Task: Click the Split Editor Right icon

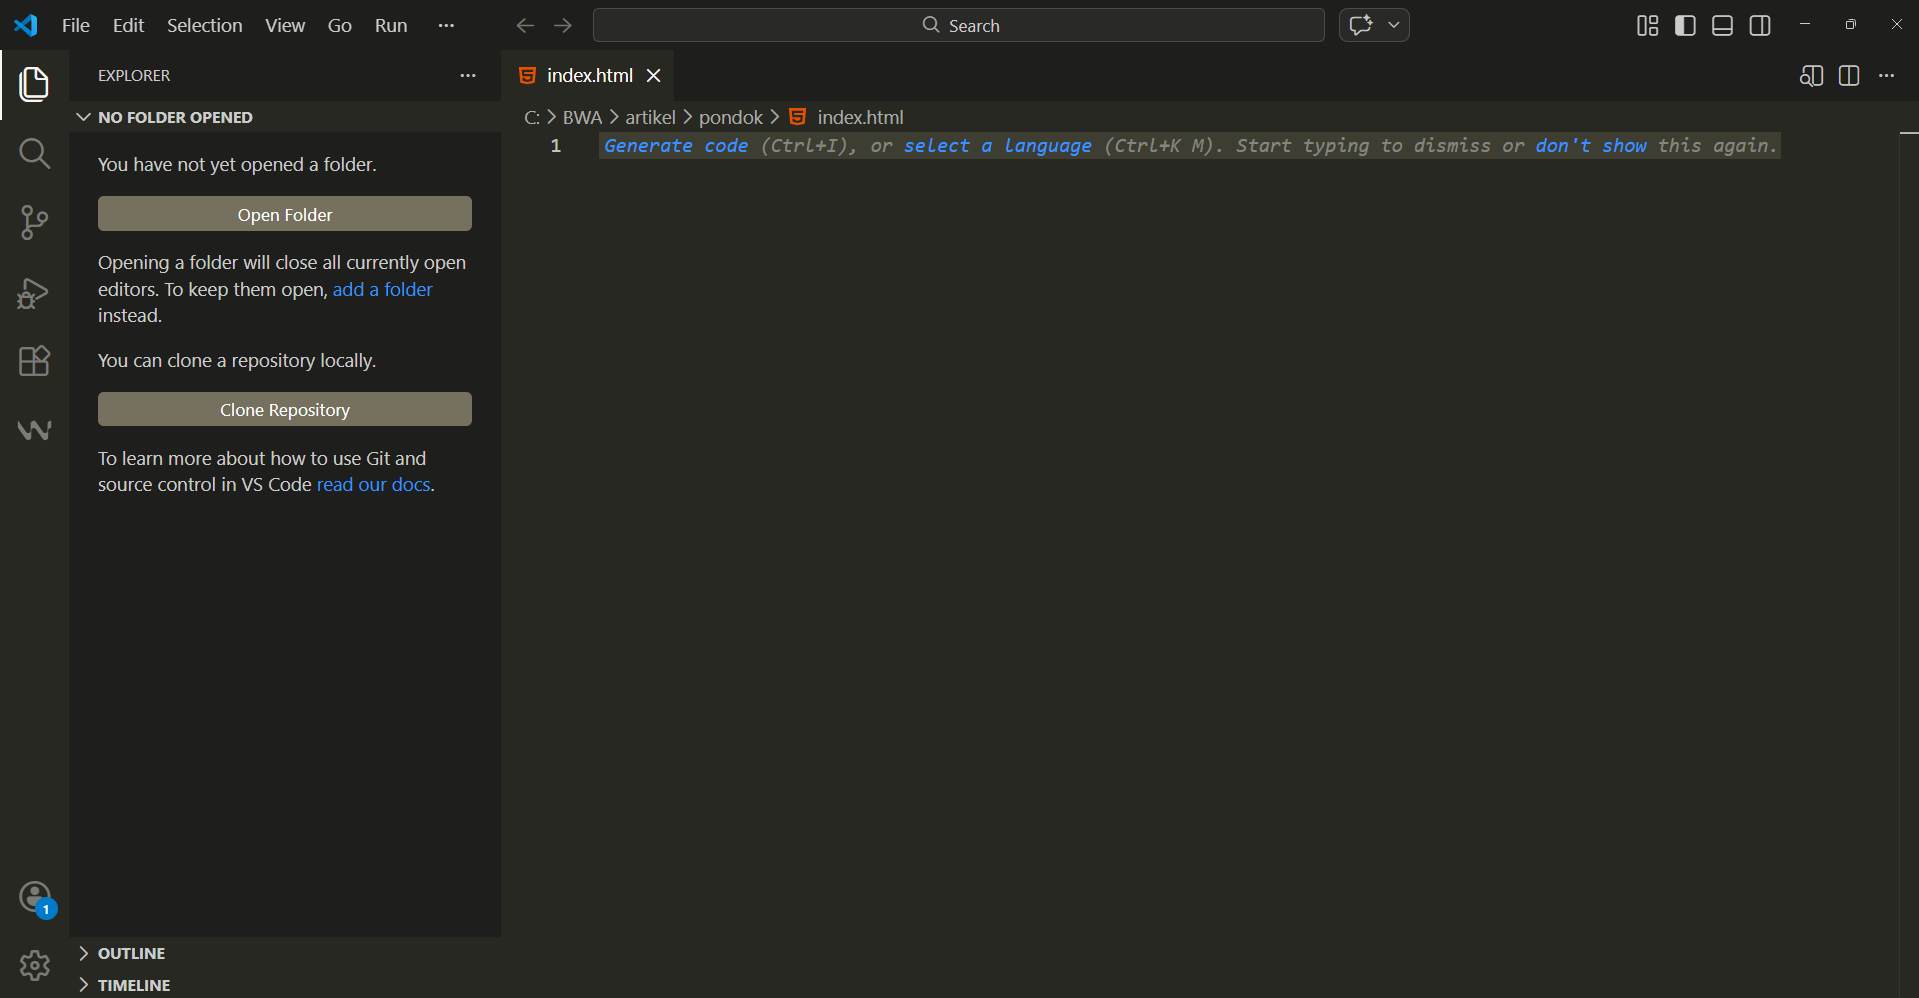Action: coord(1848,76)
